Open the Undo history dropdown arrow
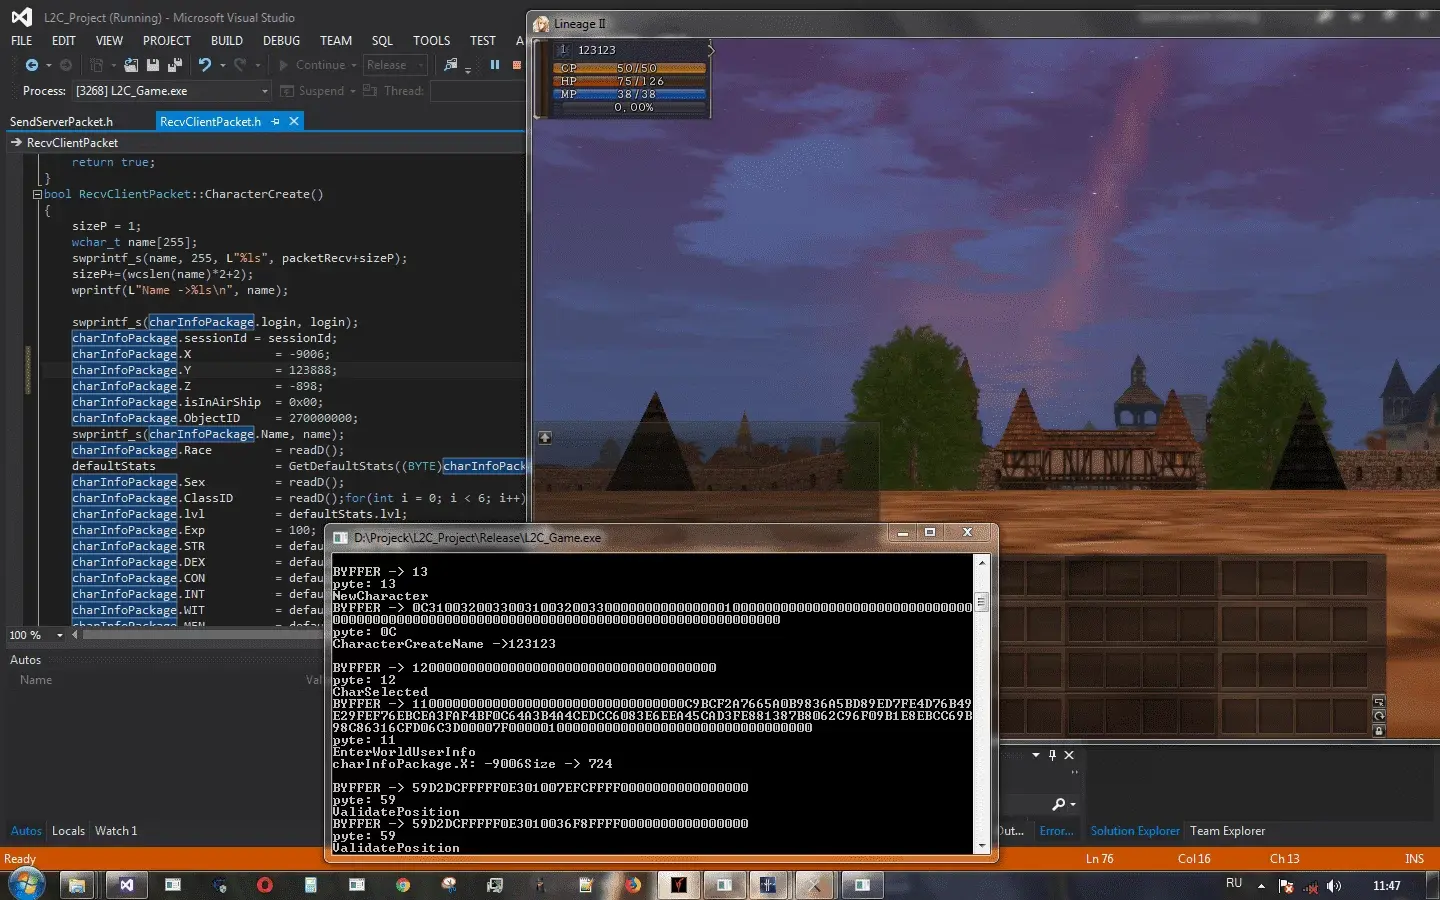Image resolution: width=1440 pixels, height=900 pixels. tap(222, 66)
